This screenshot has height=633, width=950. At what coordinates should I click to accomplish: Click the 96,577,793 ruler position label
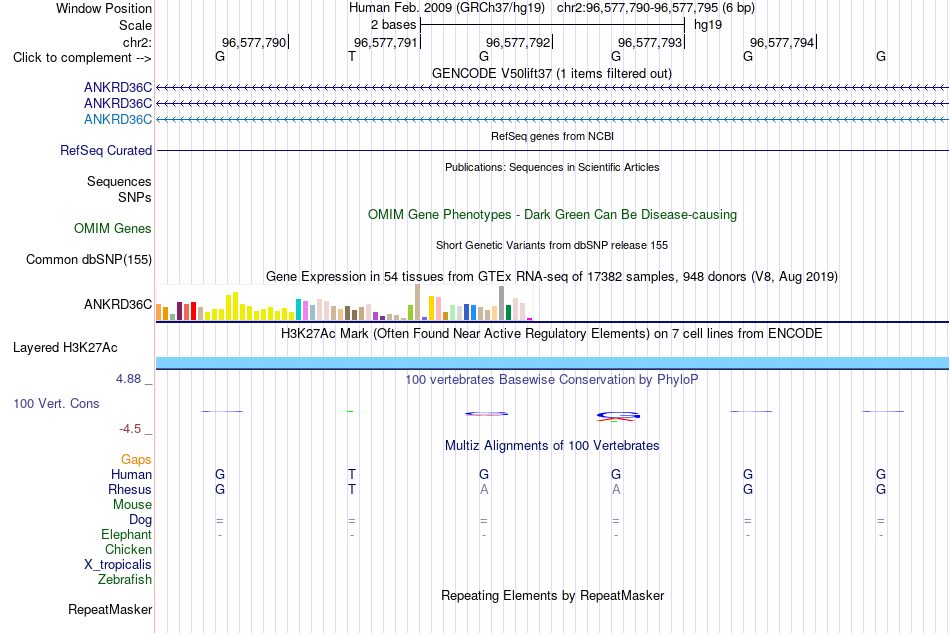650,42
